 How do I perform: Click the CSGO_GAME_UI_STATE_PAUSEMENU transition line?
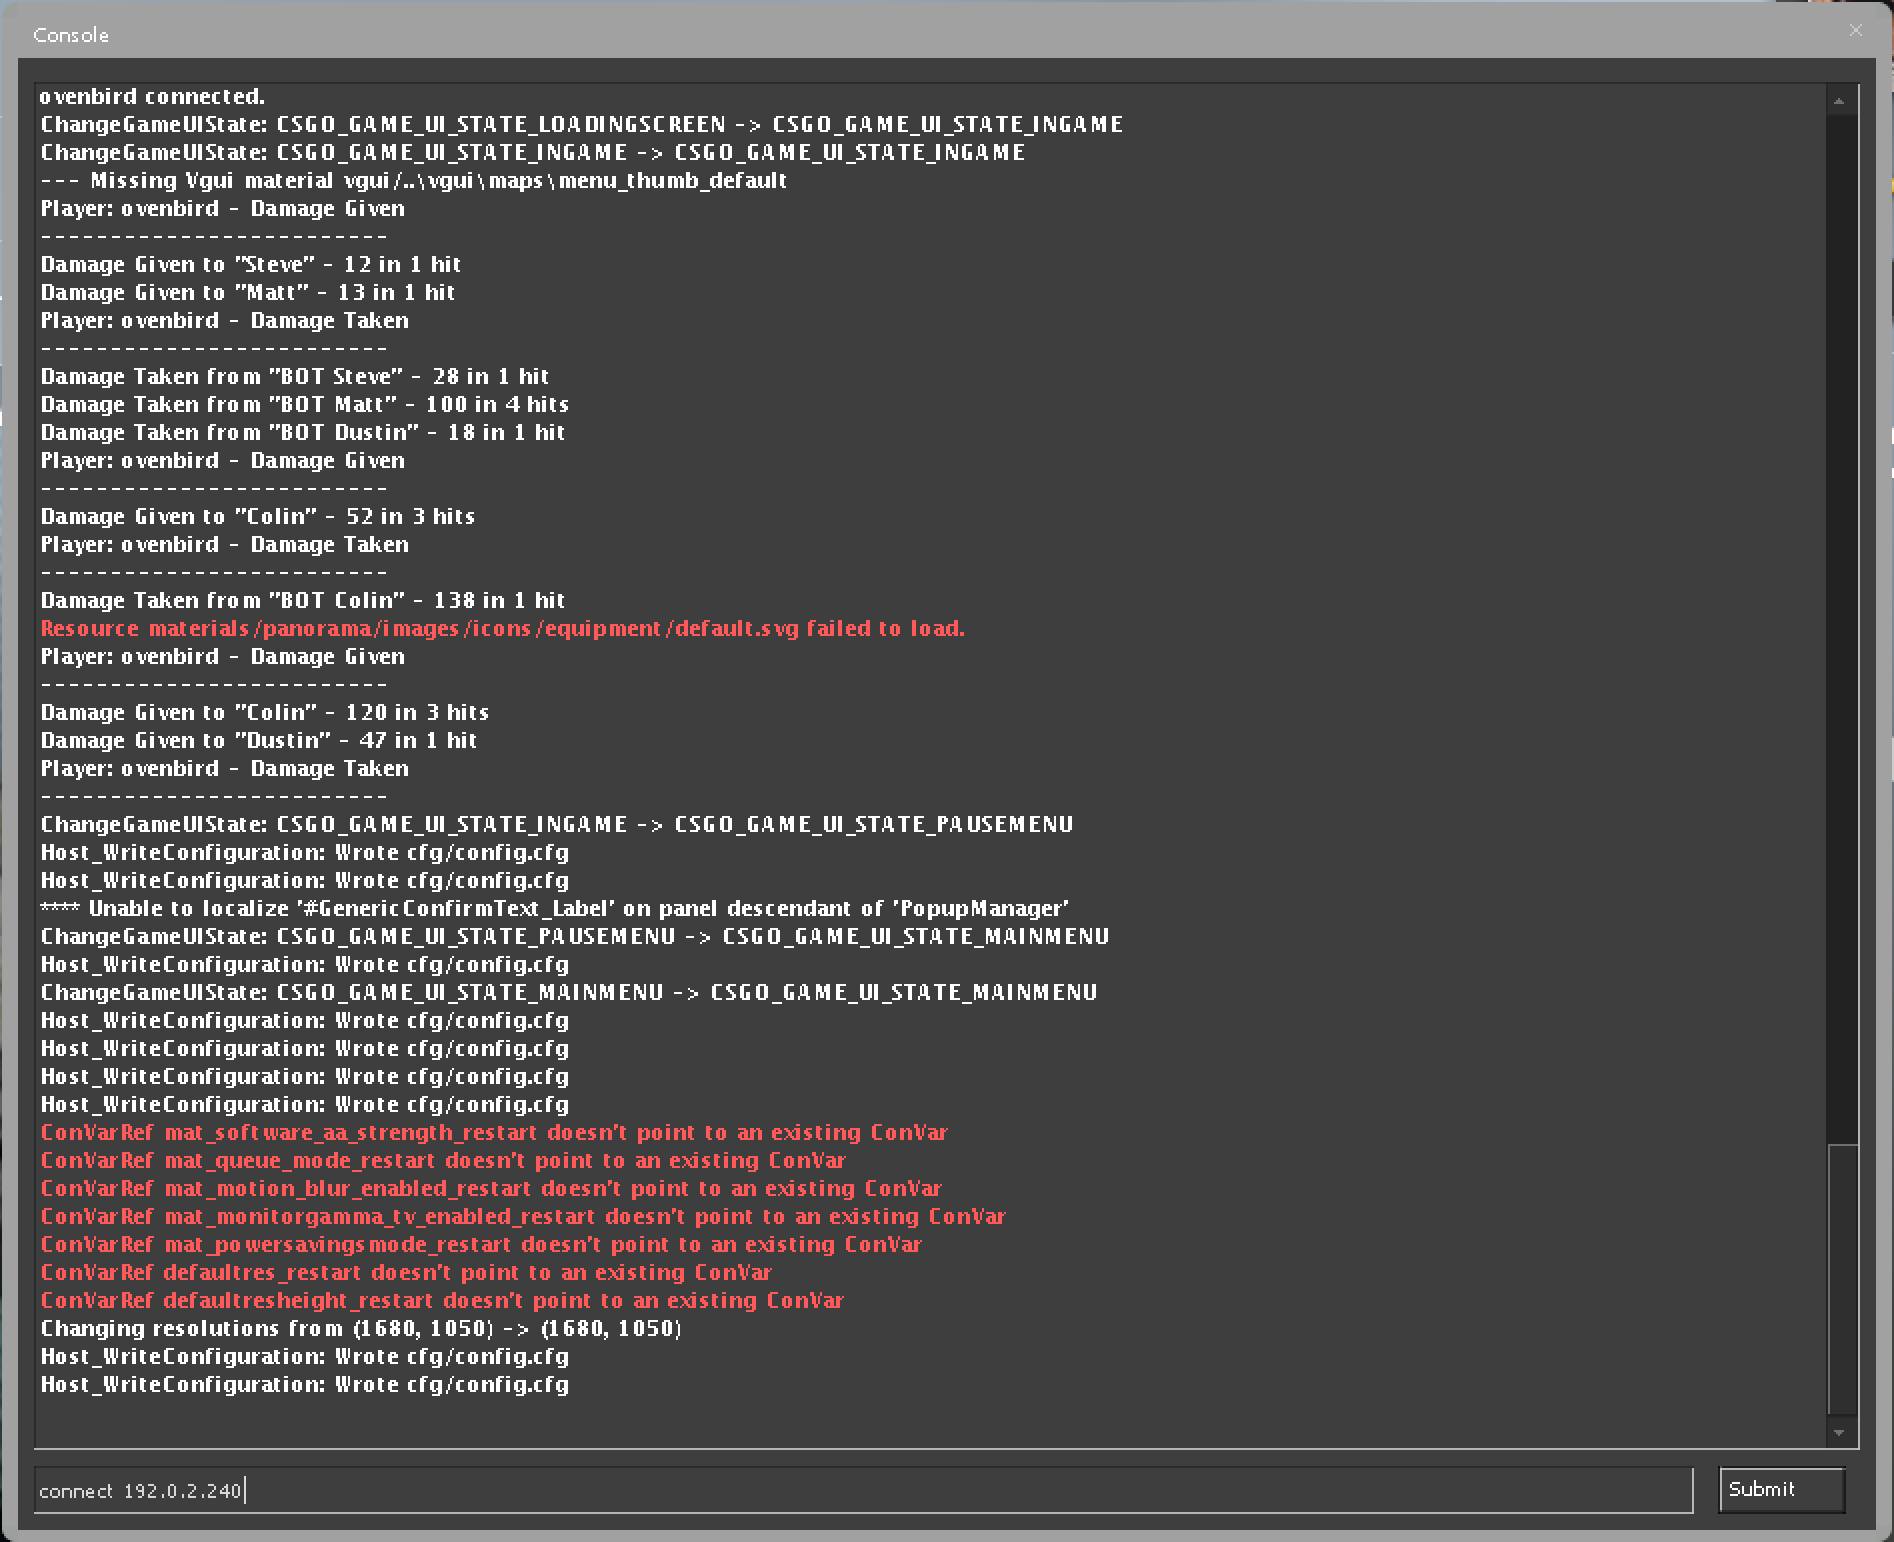point(556,823)
